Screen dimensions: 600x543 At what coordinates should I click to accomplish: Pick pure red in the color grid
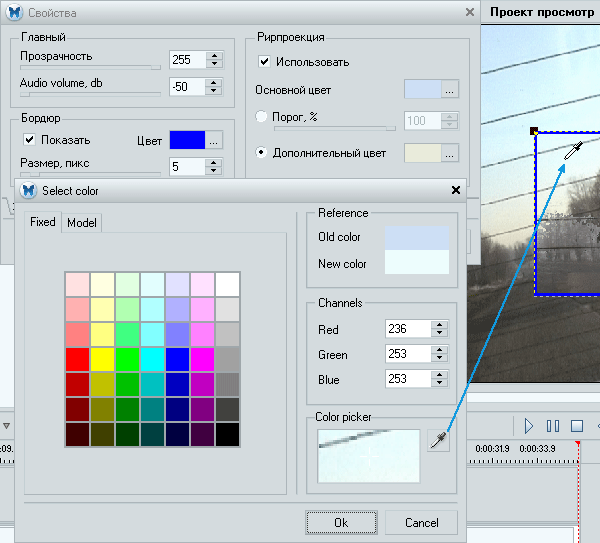coord(77,359)
